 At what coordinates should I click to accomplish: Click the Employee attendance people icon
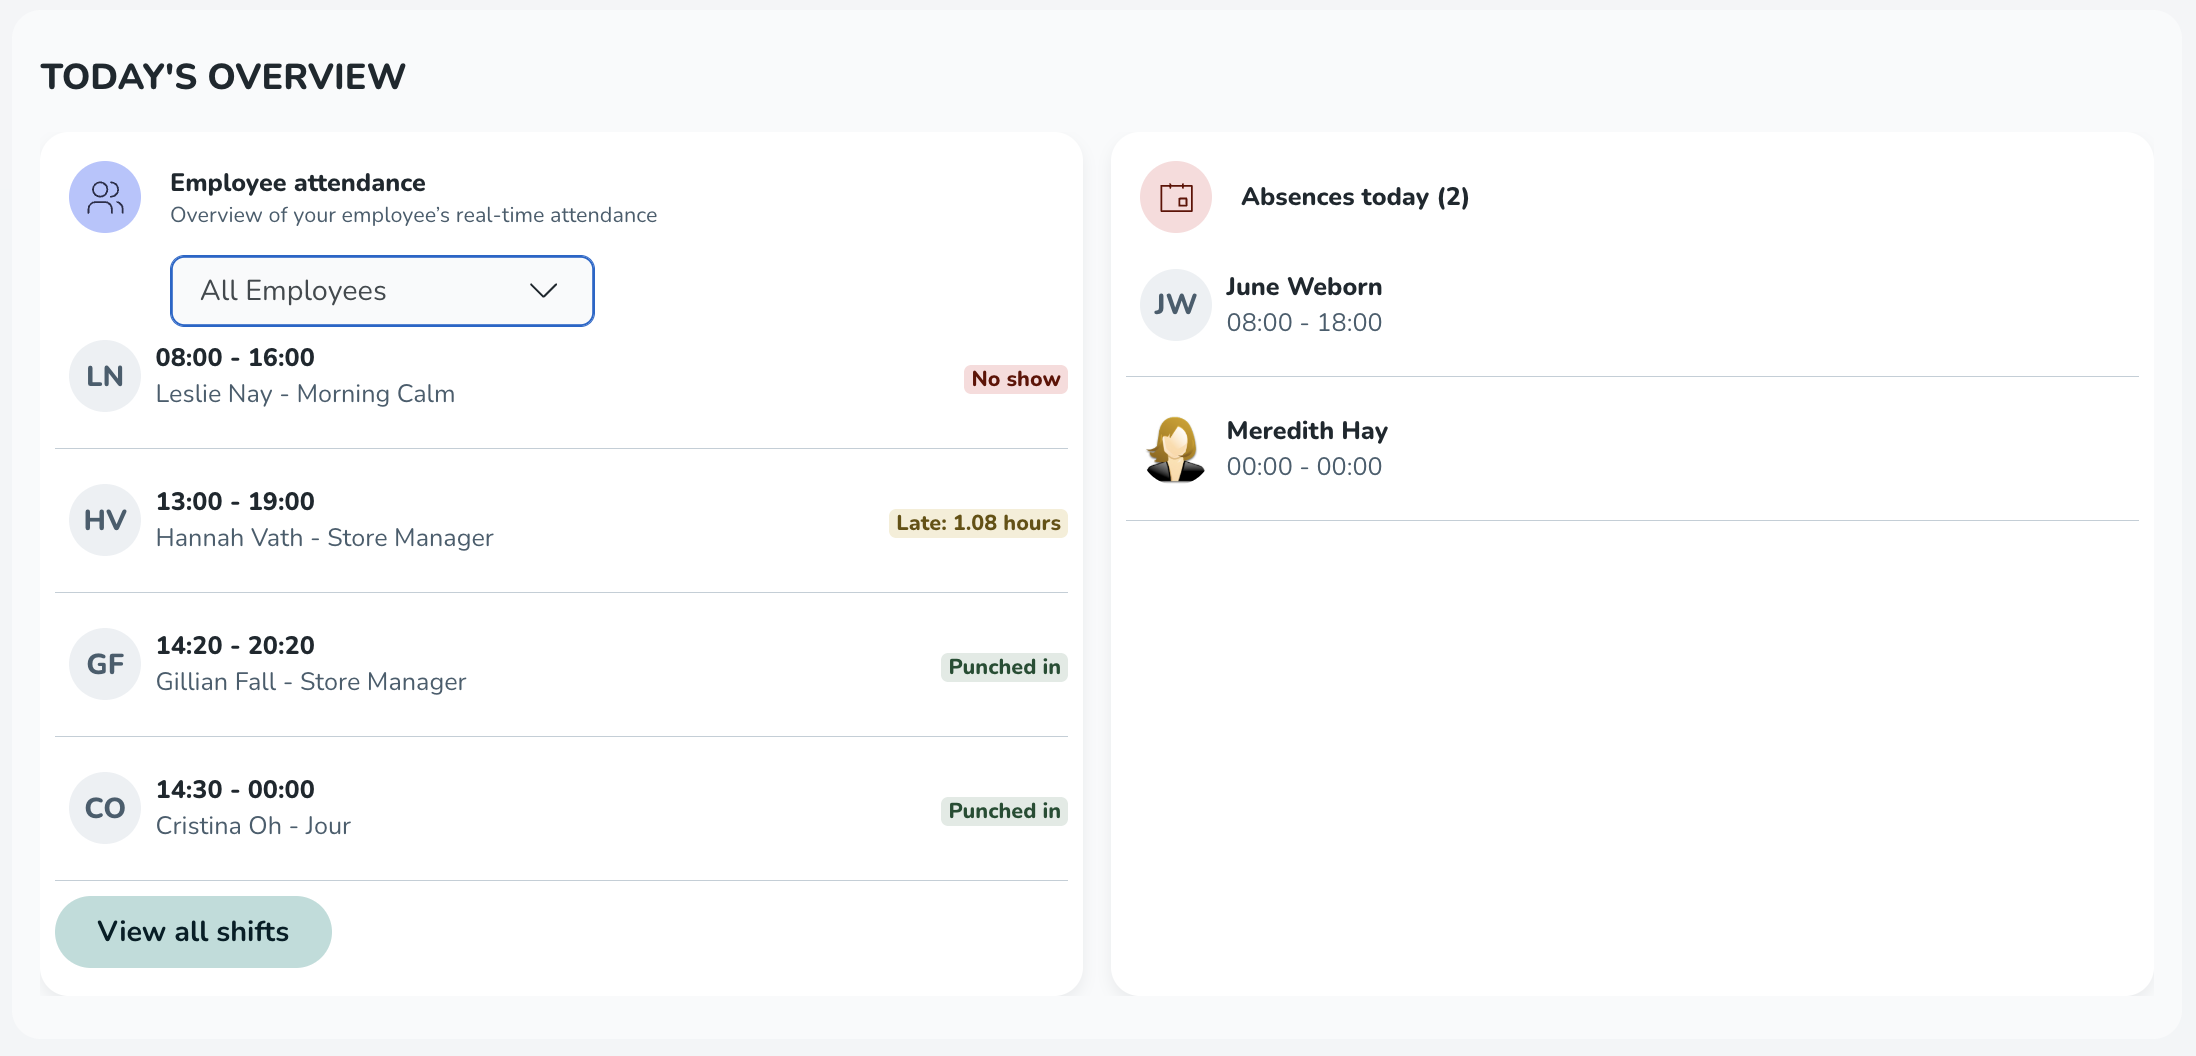tap(105, 197)
